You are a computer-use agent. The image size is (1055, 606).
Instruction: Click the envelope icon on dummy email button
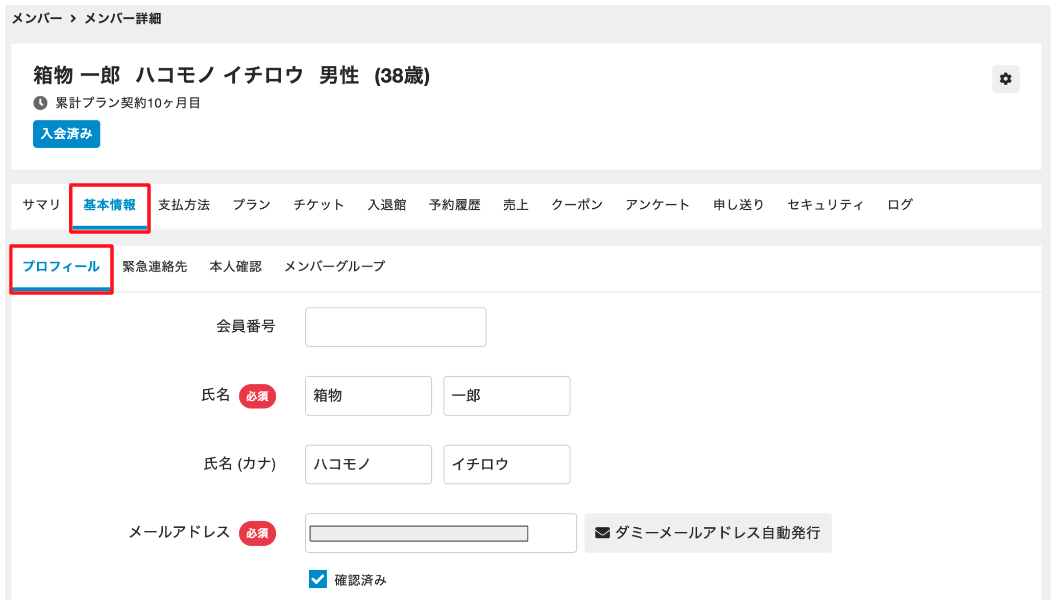click(x=602, y=533)
